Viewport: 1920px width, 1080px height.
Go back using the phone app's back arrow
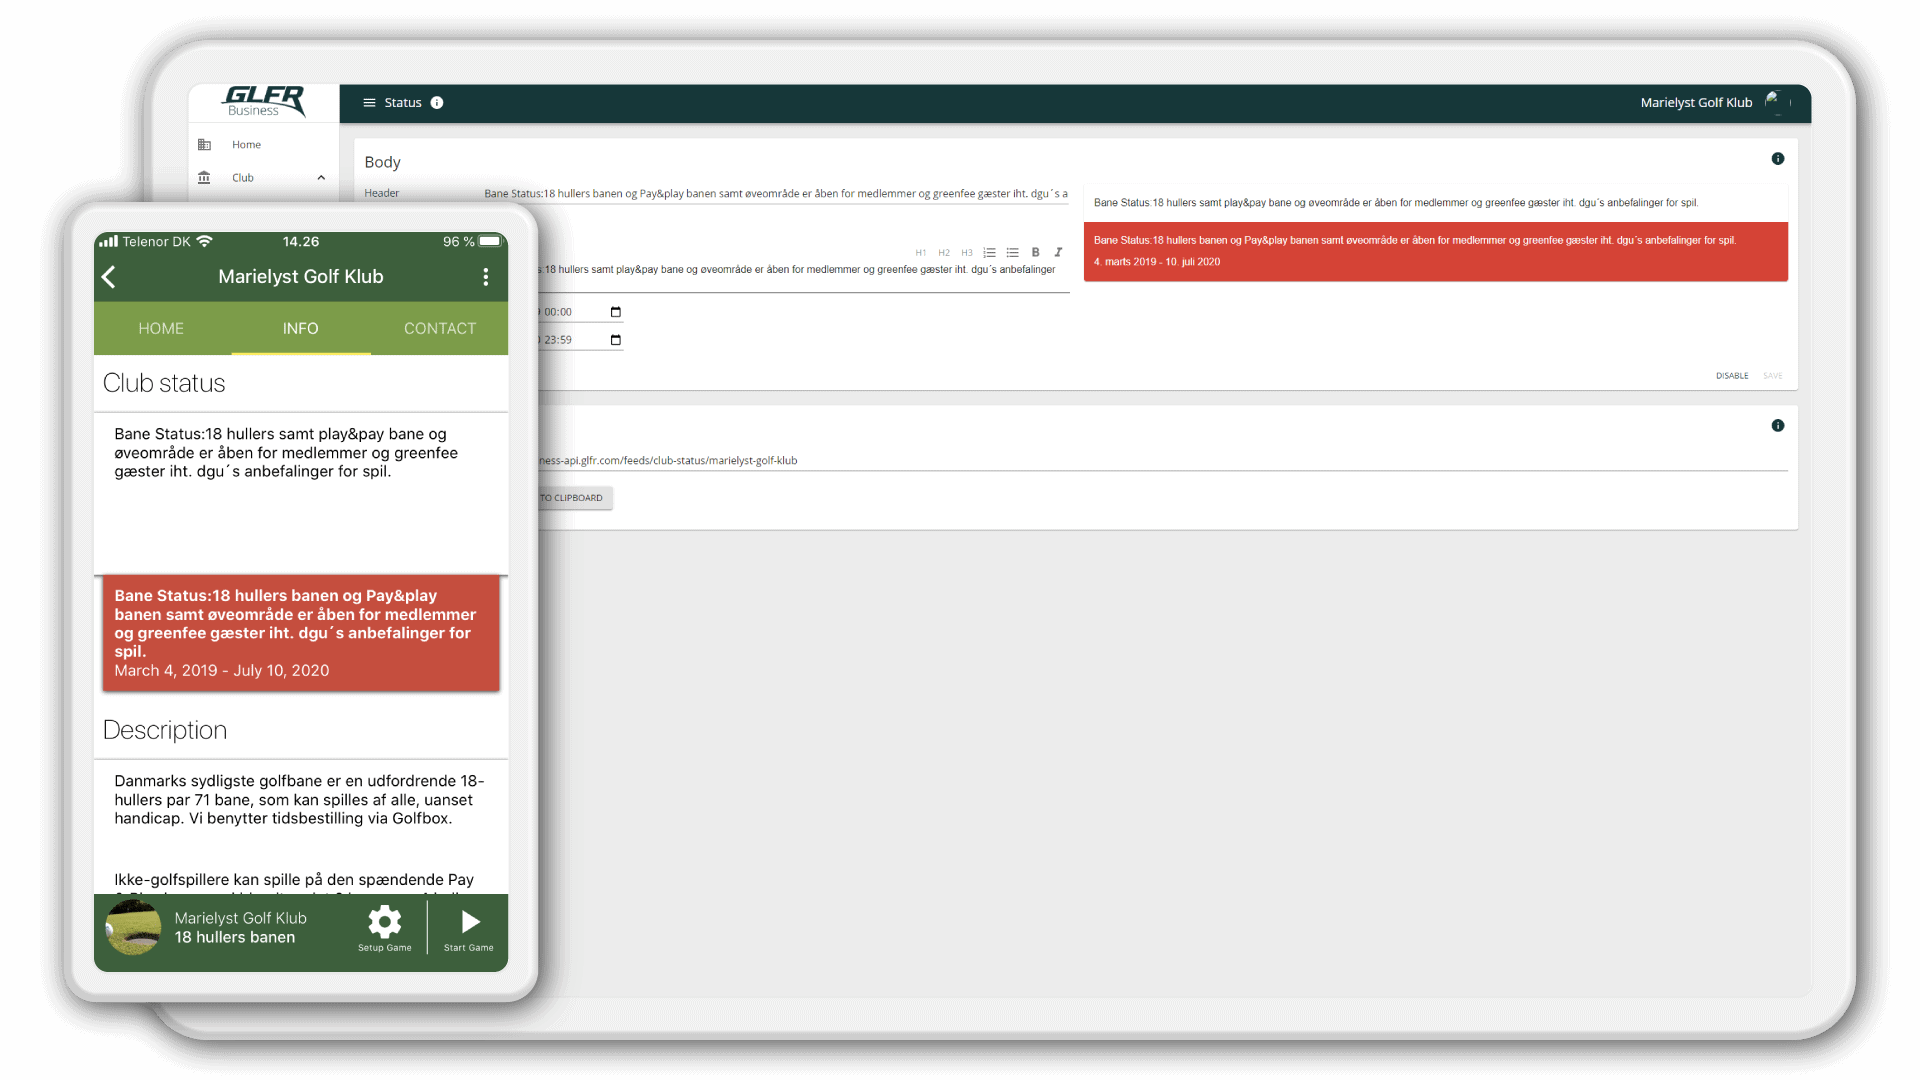click(x=110, y=277)
